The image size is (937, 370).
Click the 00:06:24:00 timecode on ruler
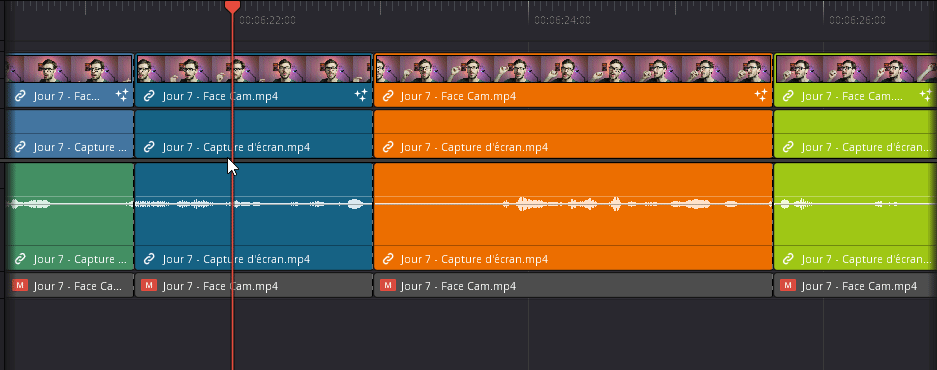pos(562,20)
